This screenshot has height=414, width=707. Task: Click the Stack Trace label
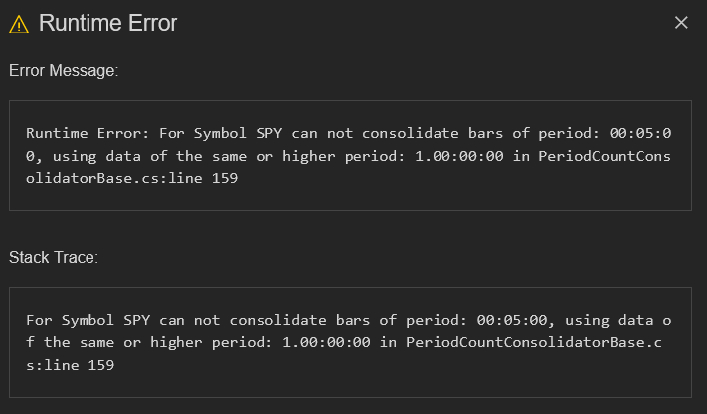point(53,258)
